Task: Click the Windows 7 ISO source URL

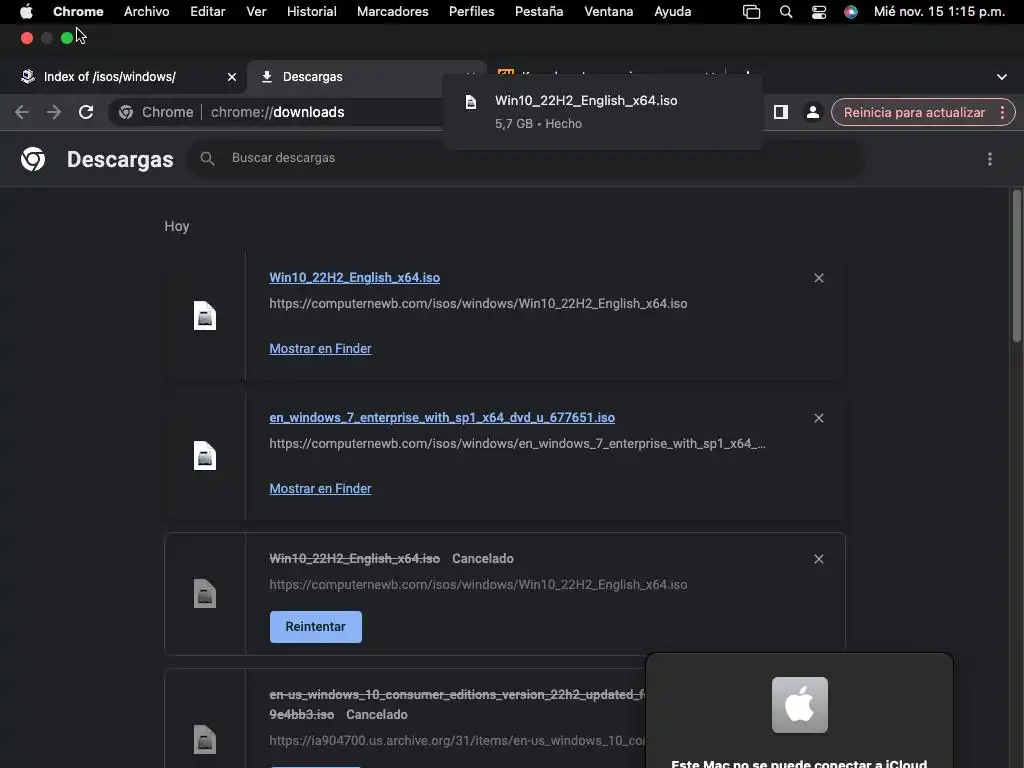Action: click(x=517, y=443)
